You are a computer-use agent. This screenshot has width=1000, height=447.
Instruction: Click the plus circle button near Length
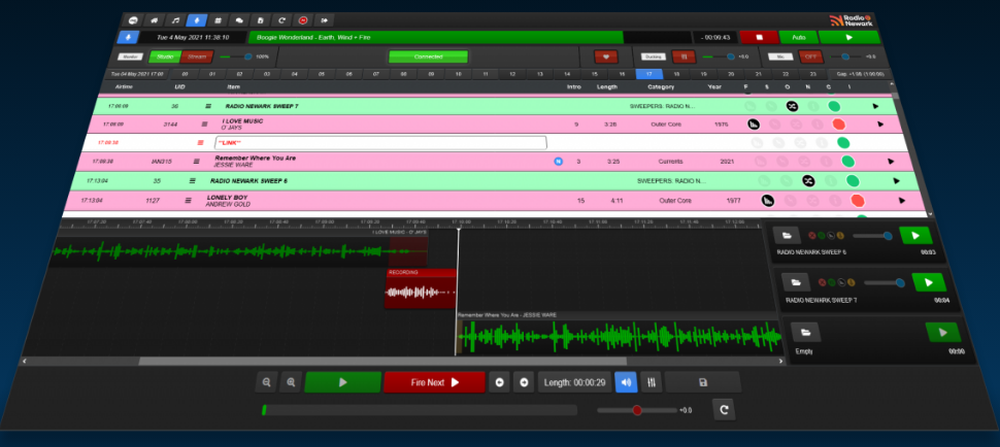(x=524, y=383)
